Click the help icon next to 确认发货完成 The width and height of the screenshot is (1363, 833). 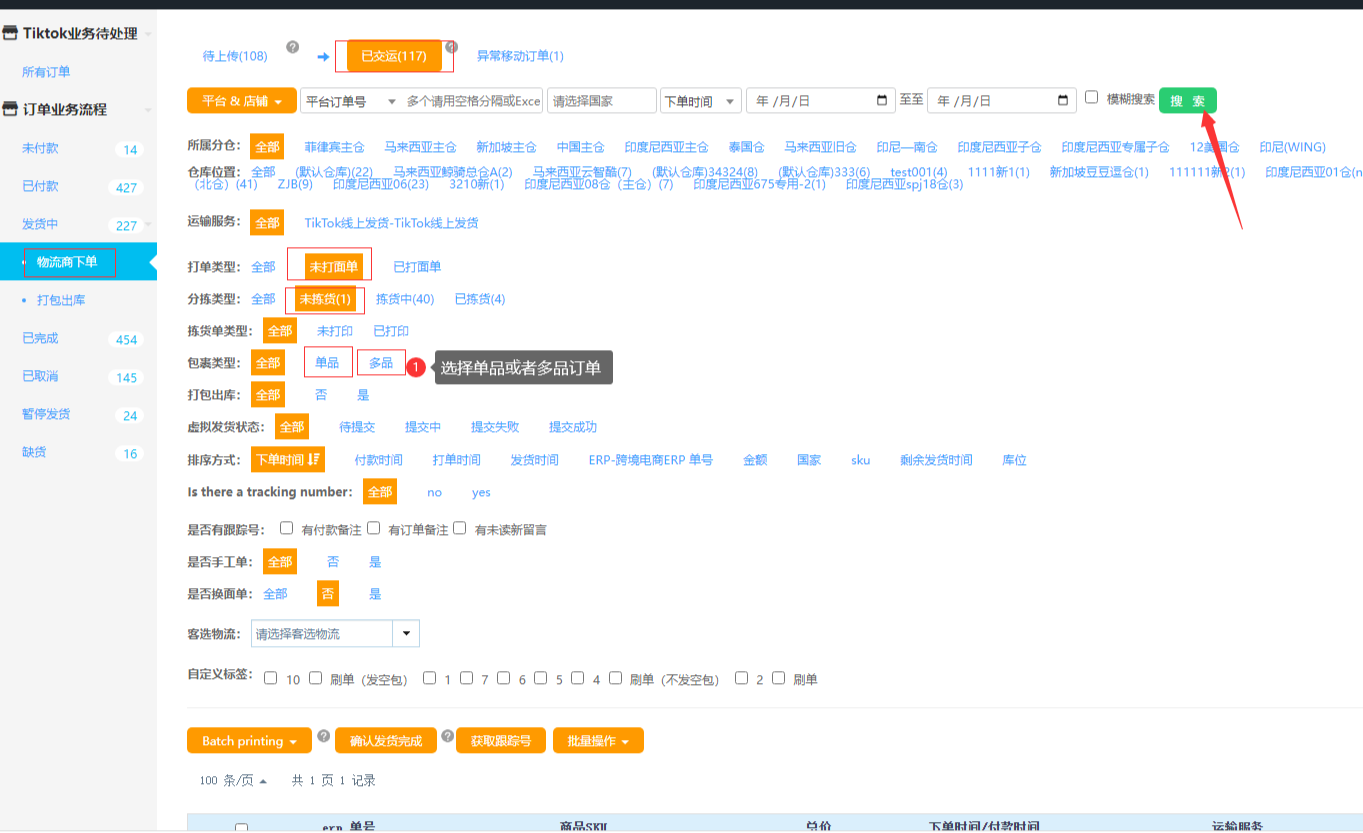point(448,736)
